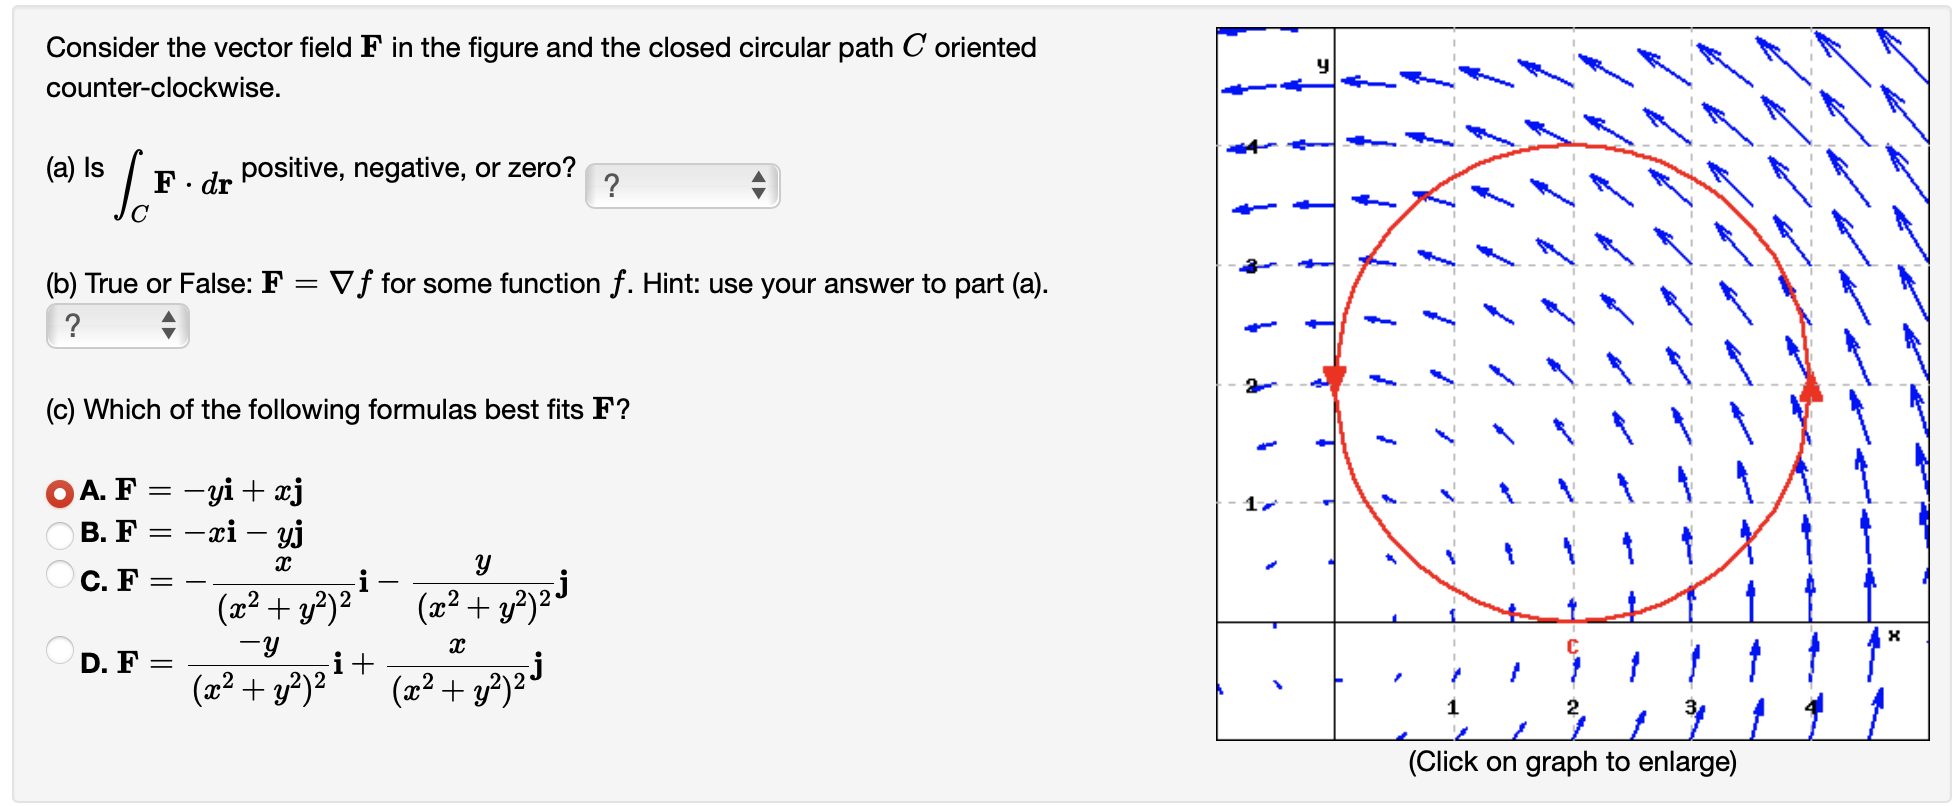Click the up-down stepper arrows beside part (a) dropdown
The image size is (1954, 806).
761,185
